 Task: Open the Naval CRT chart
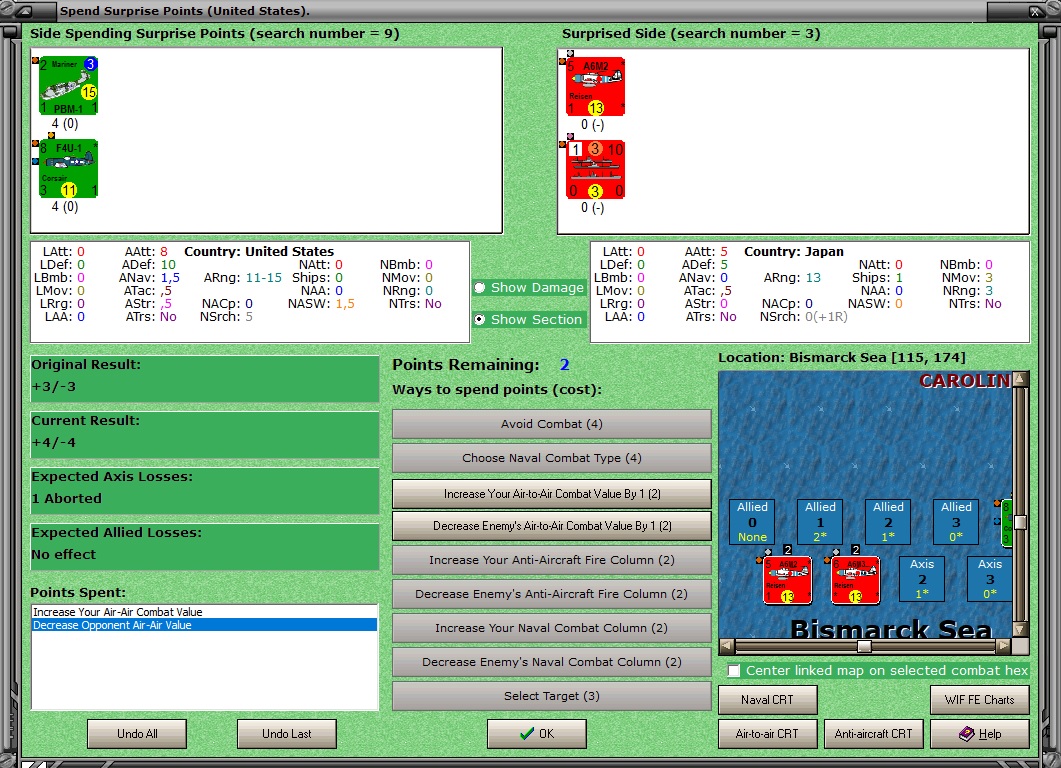[767, 700]
